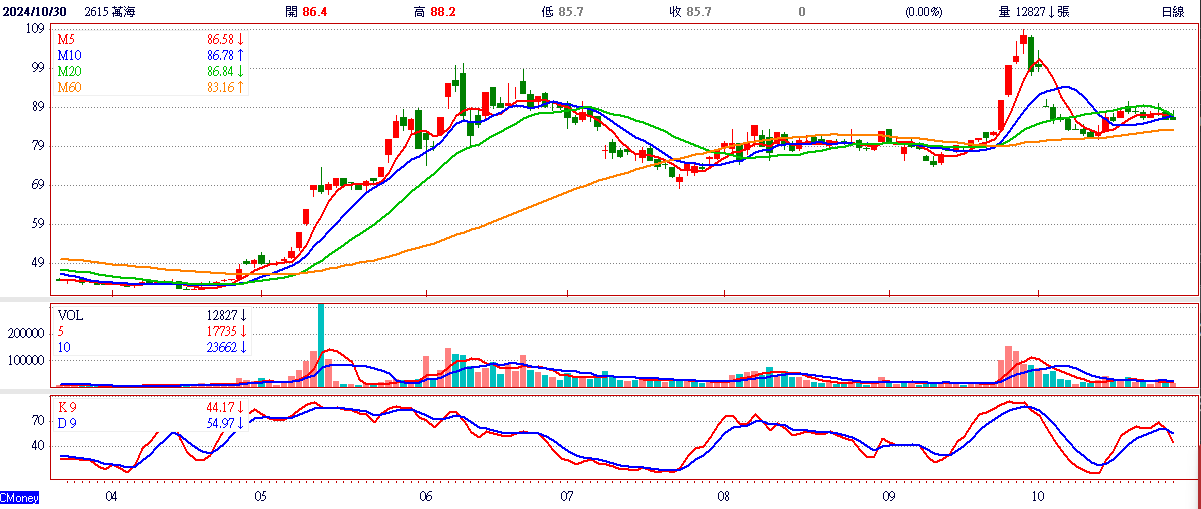This screenshot has height=509, width=1201.
Task: Click the 40 level on KD axis
Action: 38,445
